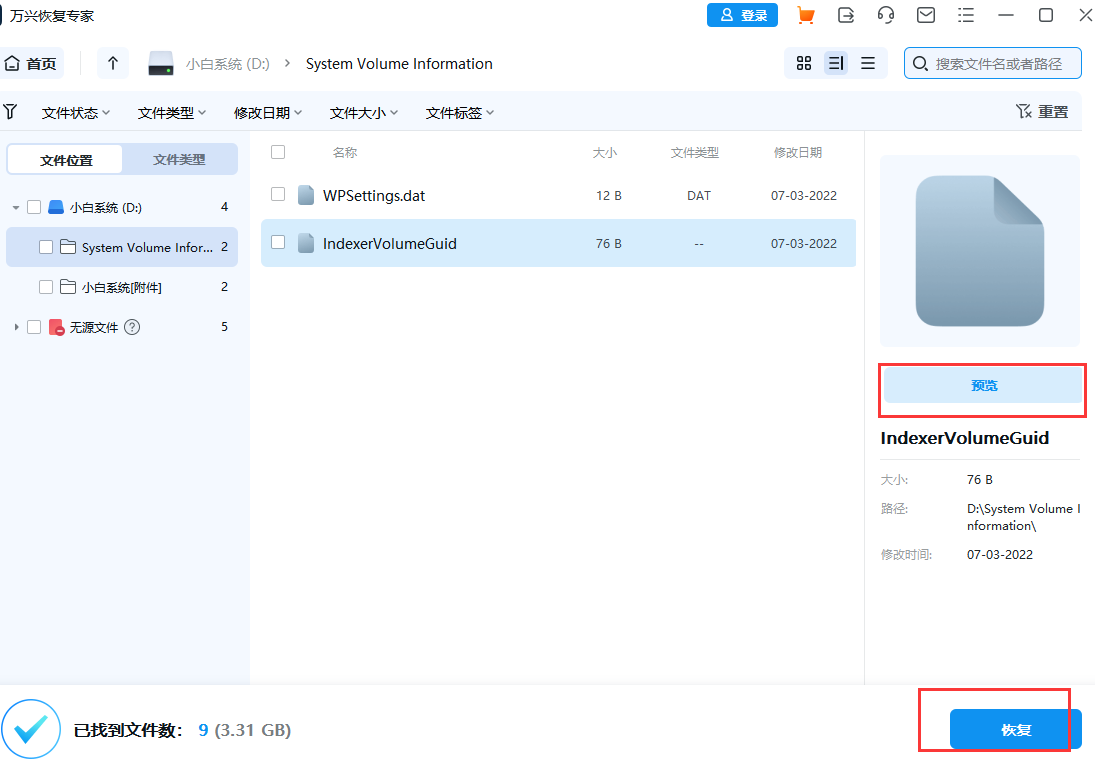Select the IndexerVolumeGuid file name in list
1095x763 pixels.
coord(390,244)
